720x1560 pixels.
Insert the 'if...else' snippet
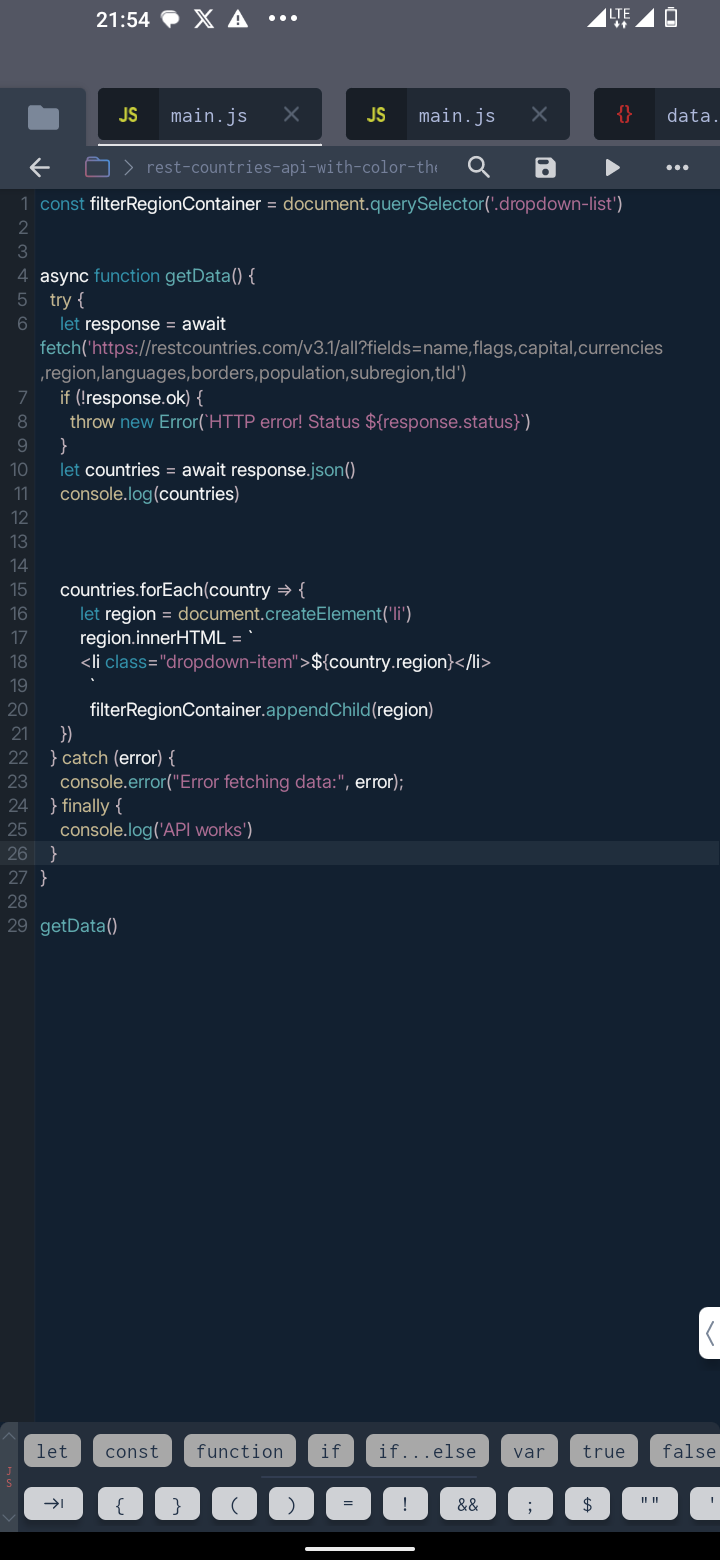427,1451
